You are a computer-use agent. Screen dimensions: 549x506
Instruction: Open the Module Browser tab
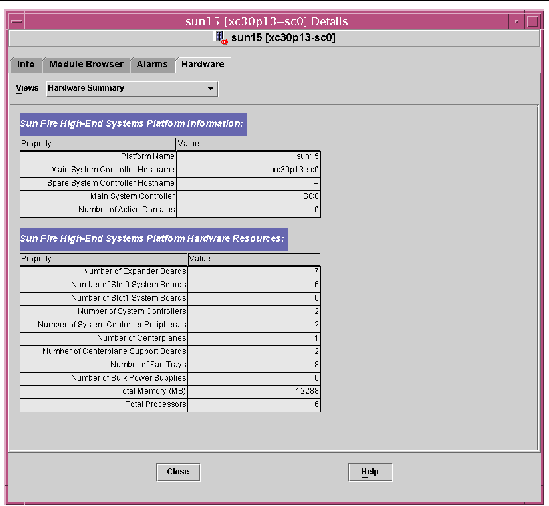(86, 64)
